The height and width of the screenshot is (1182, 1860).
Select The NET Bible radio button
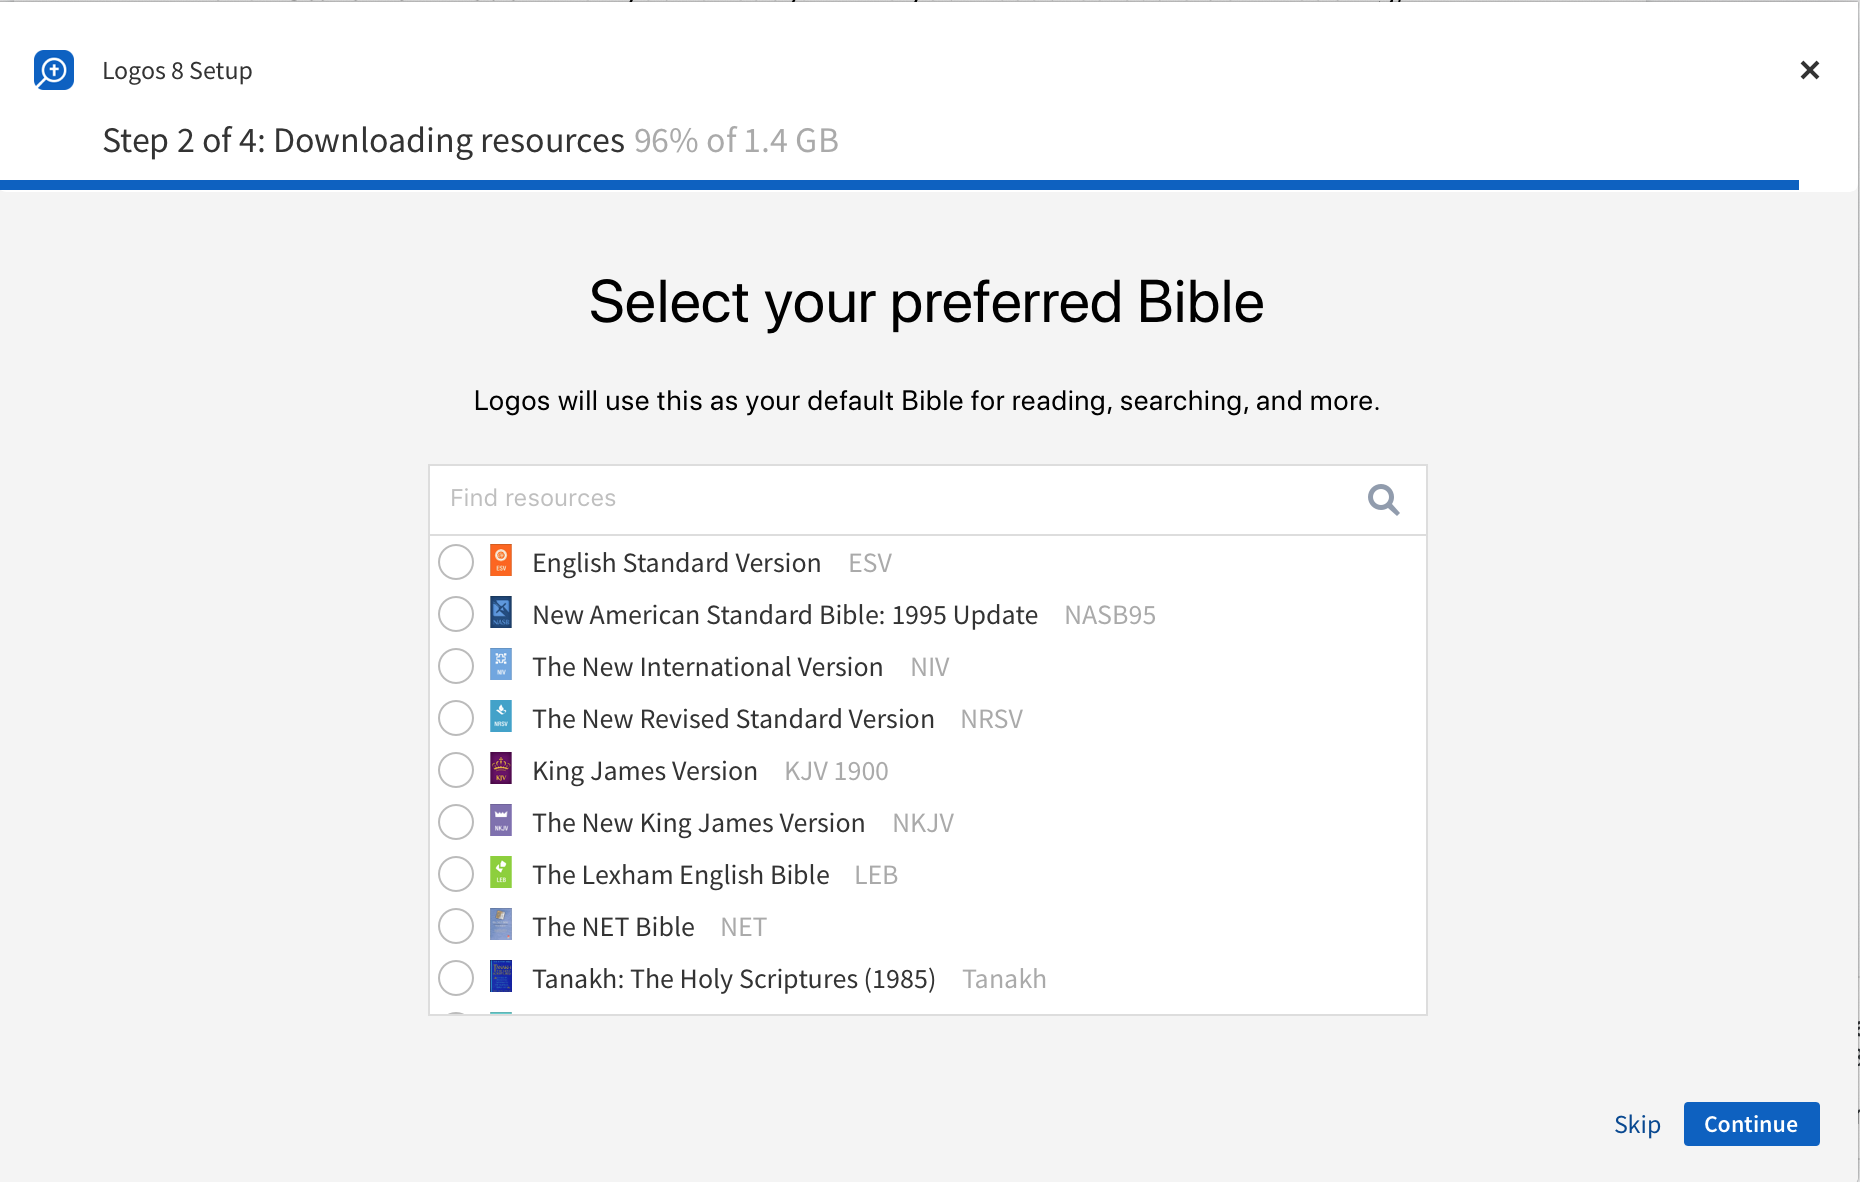456,926
